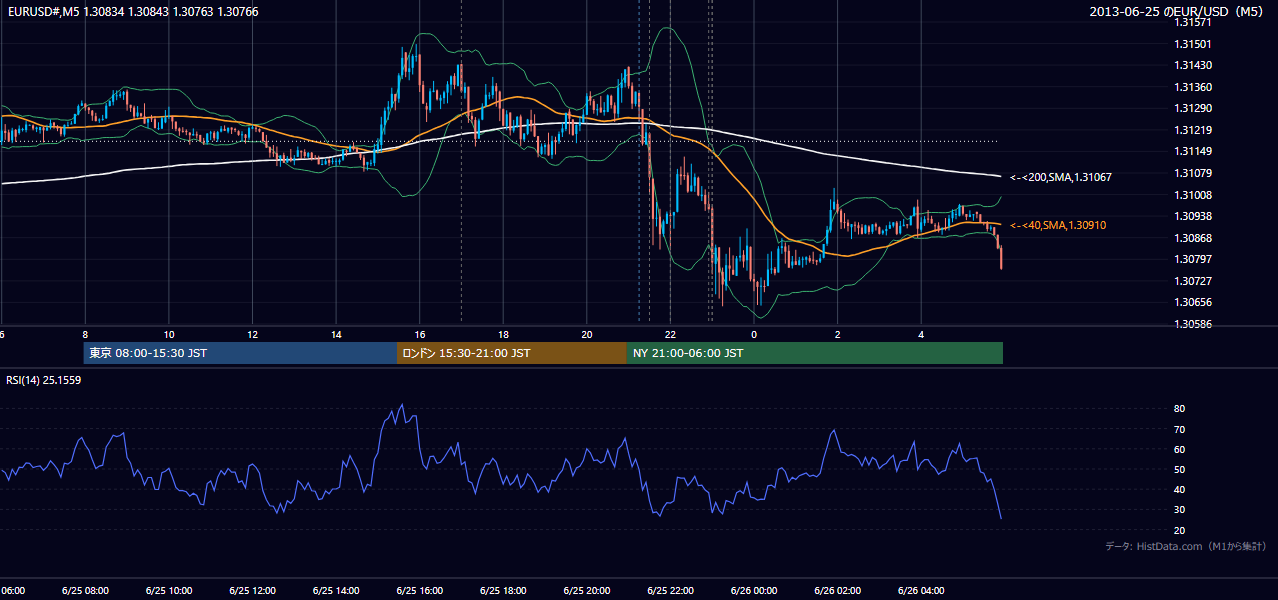Viewport: 1278px width, 600px height.
Task: Click the 6/25 10:00 date label
Action: (169, 590)
